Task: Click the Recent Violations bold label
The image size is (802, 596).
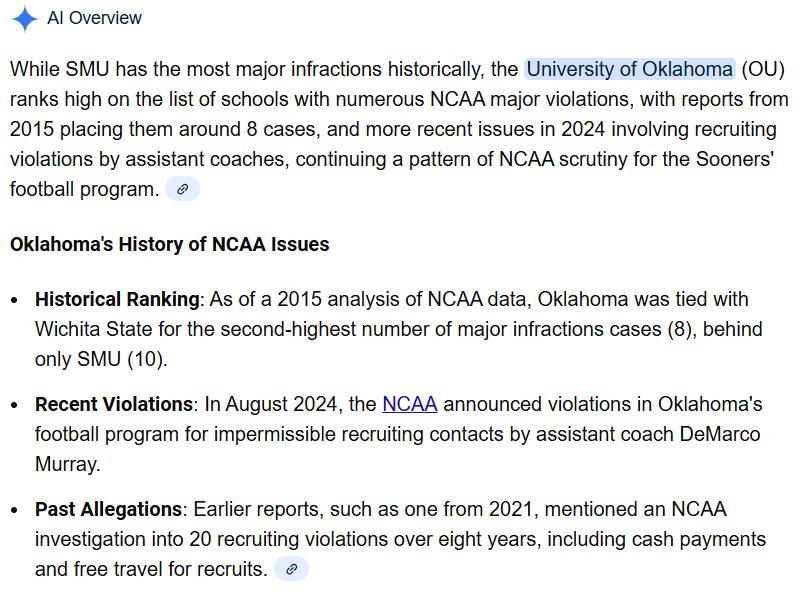Action: pos(113,405)
